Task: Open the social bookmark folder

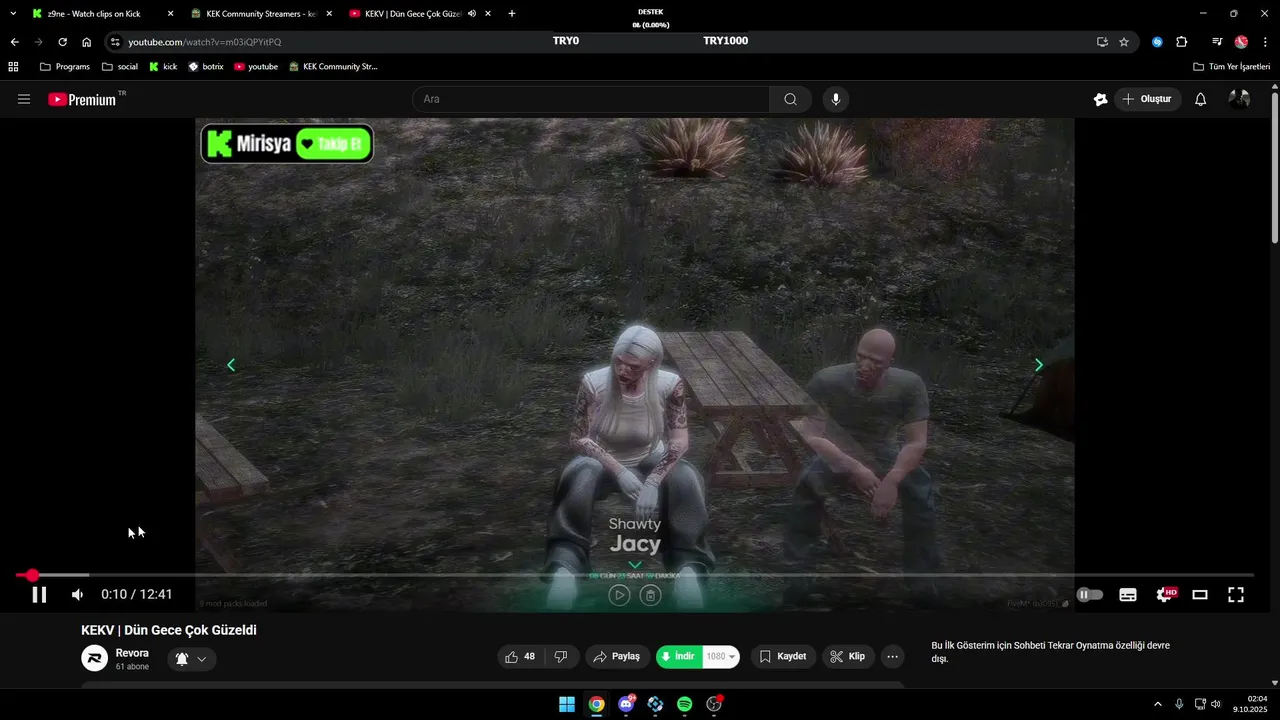Action: [120, 67]
